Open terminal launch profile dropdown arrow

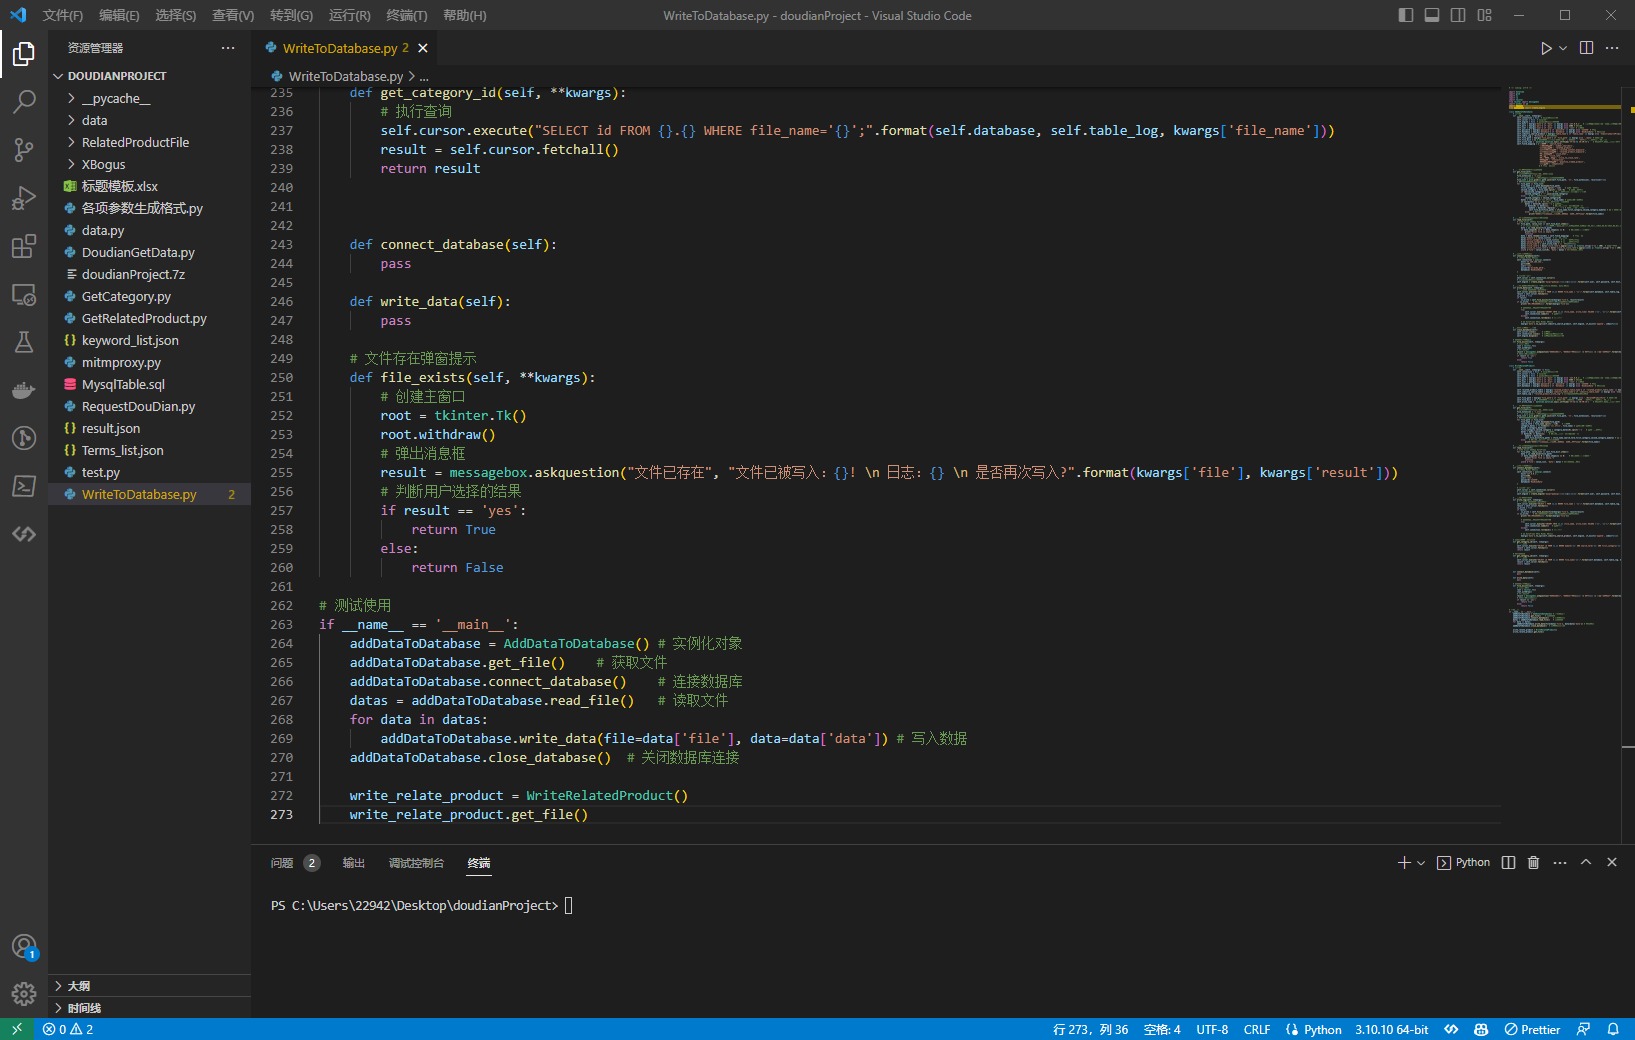coord(1421,862)
